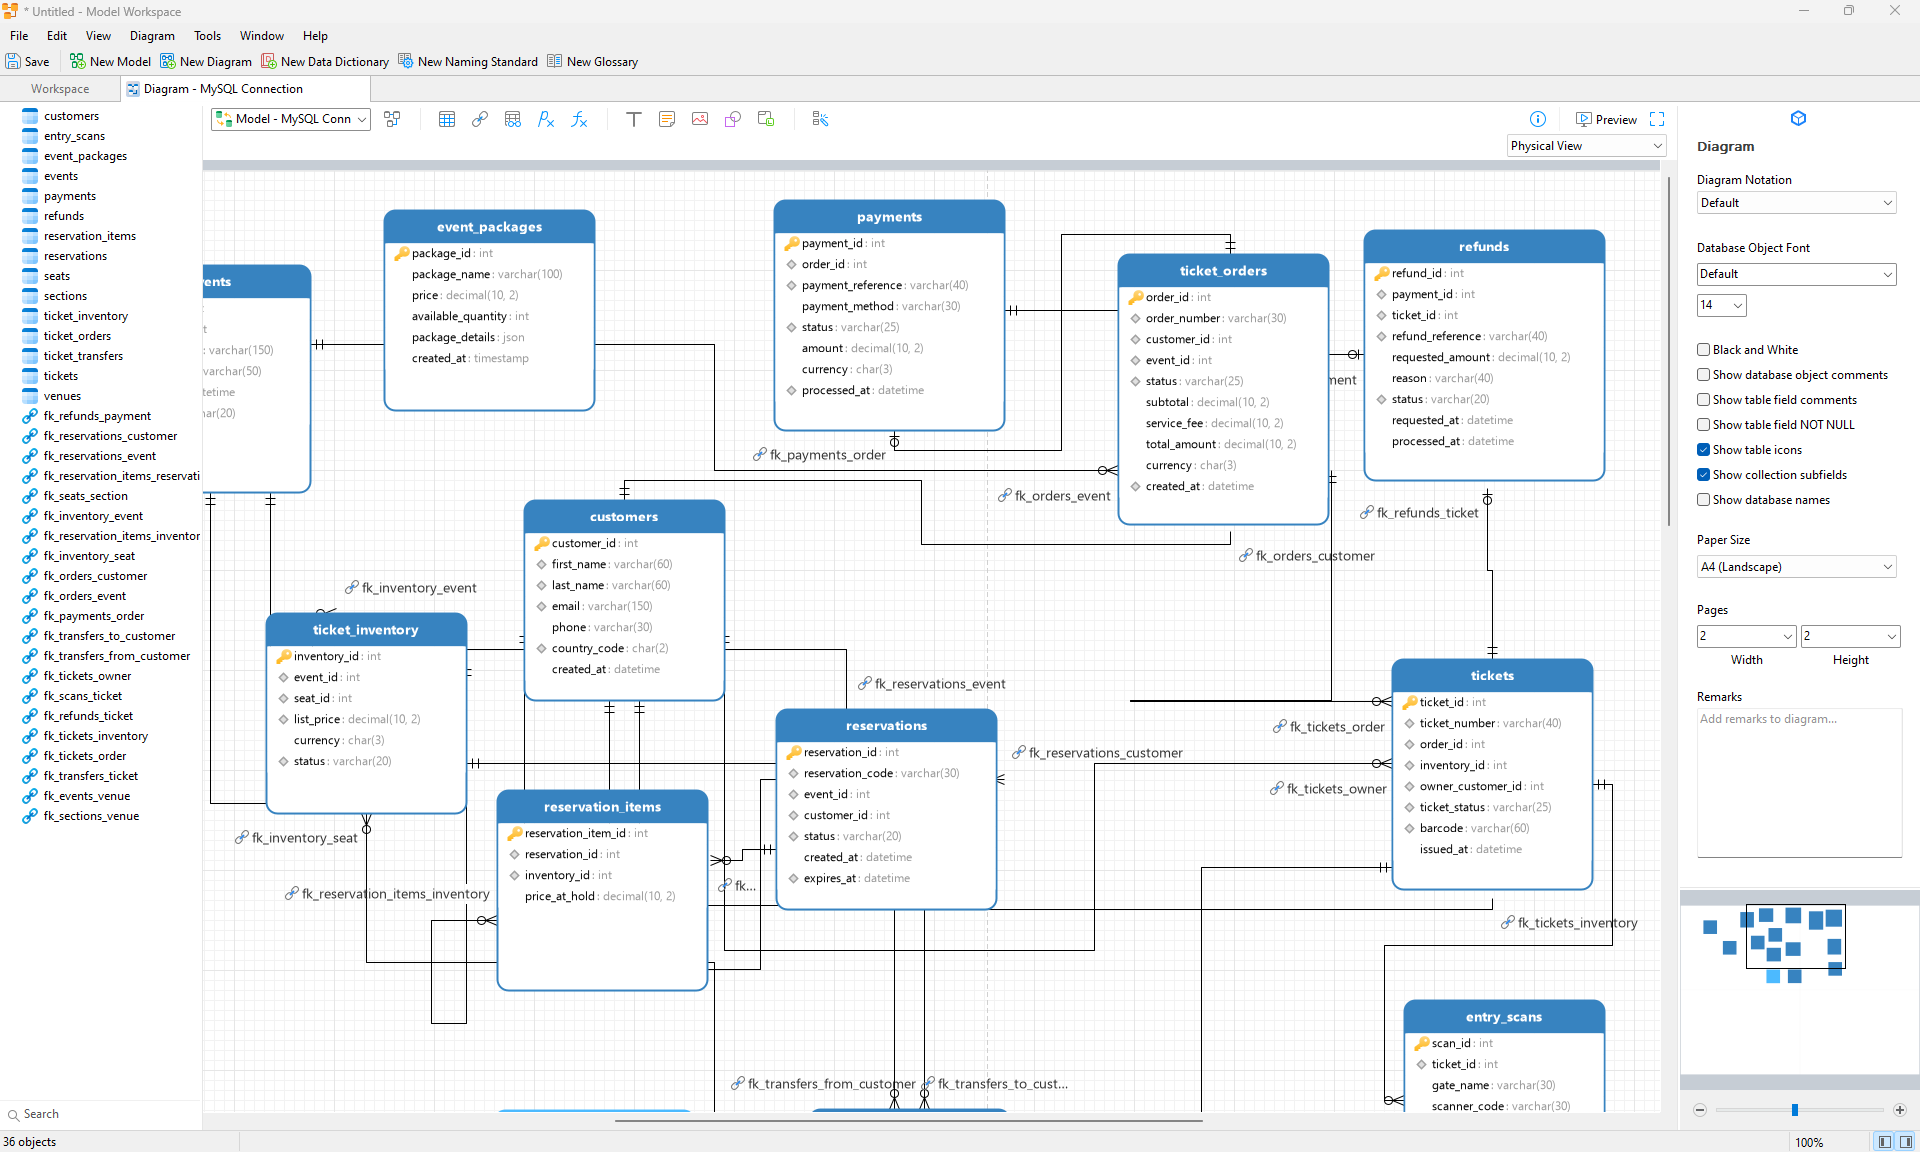Click New Data Dictionary button
The height and width of the screenshot is (1152, 1920).
pyautogui.click(x=325, y=62)
